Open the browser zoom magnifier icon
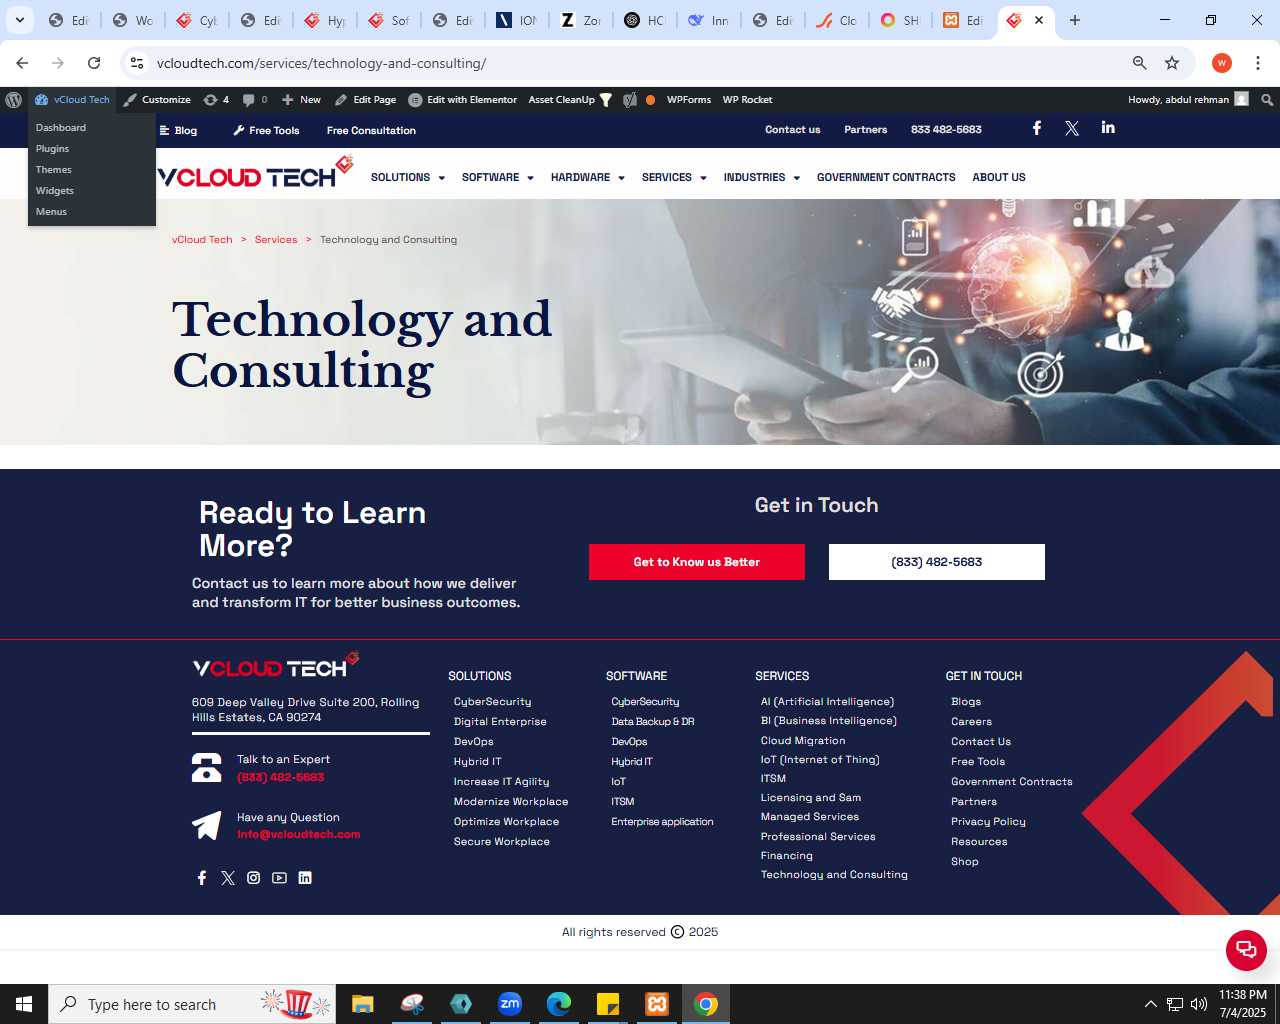 click(1139, 63)
